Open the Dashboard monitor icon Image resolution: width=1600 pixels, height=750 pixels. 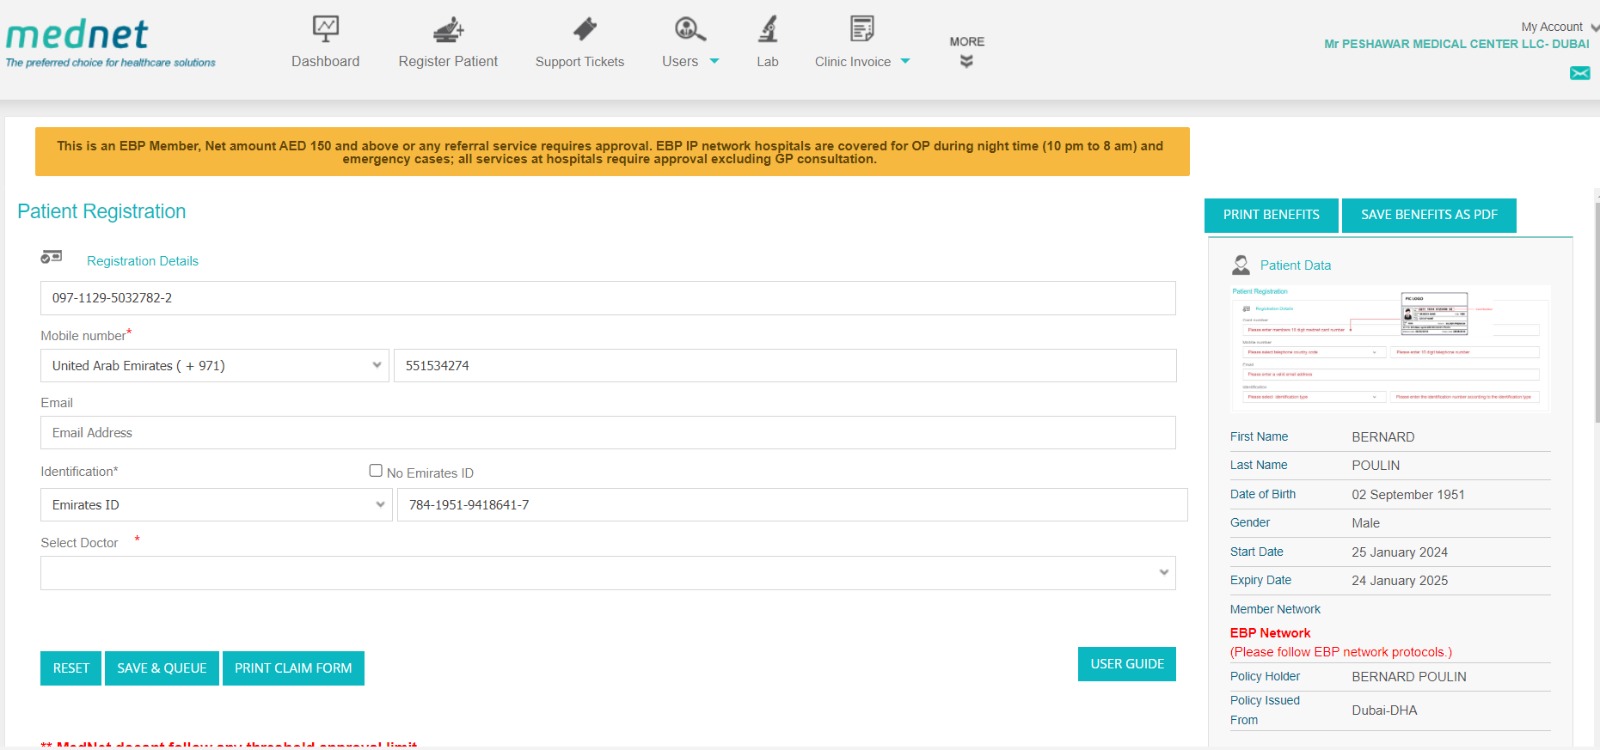pos(326,28)
